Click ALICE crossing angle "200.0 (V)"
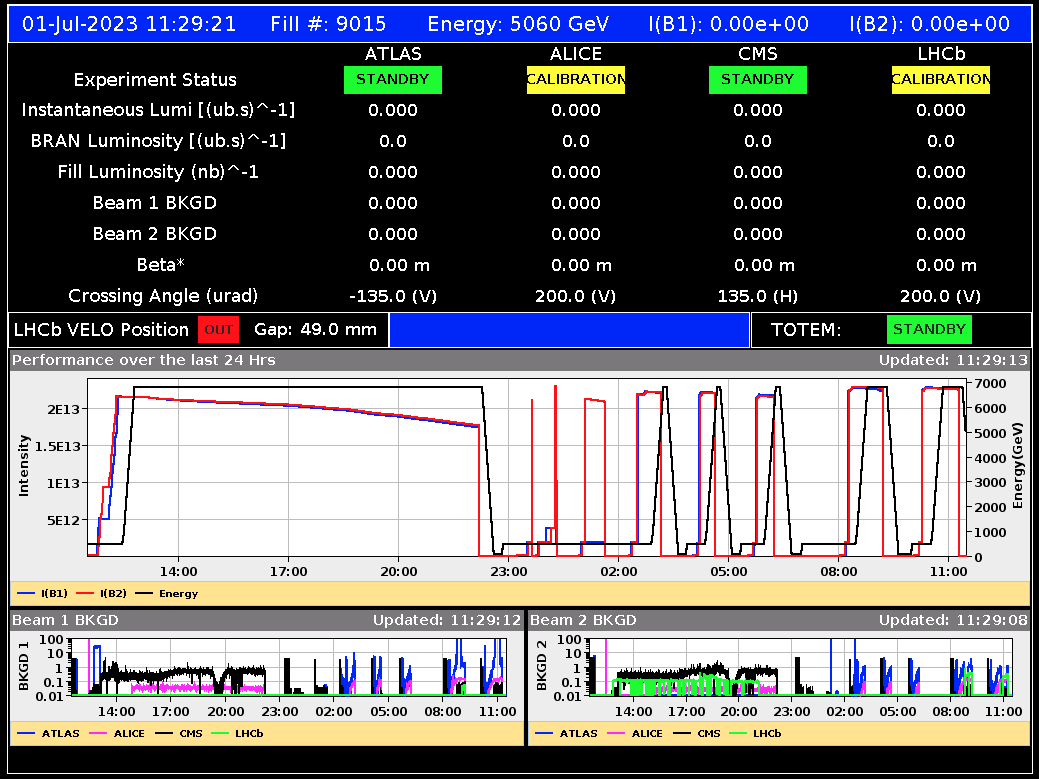The image size is (1039, 779). pos(576,296)
